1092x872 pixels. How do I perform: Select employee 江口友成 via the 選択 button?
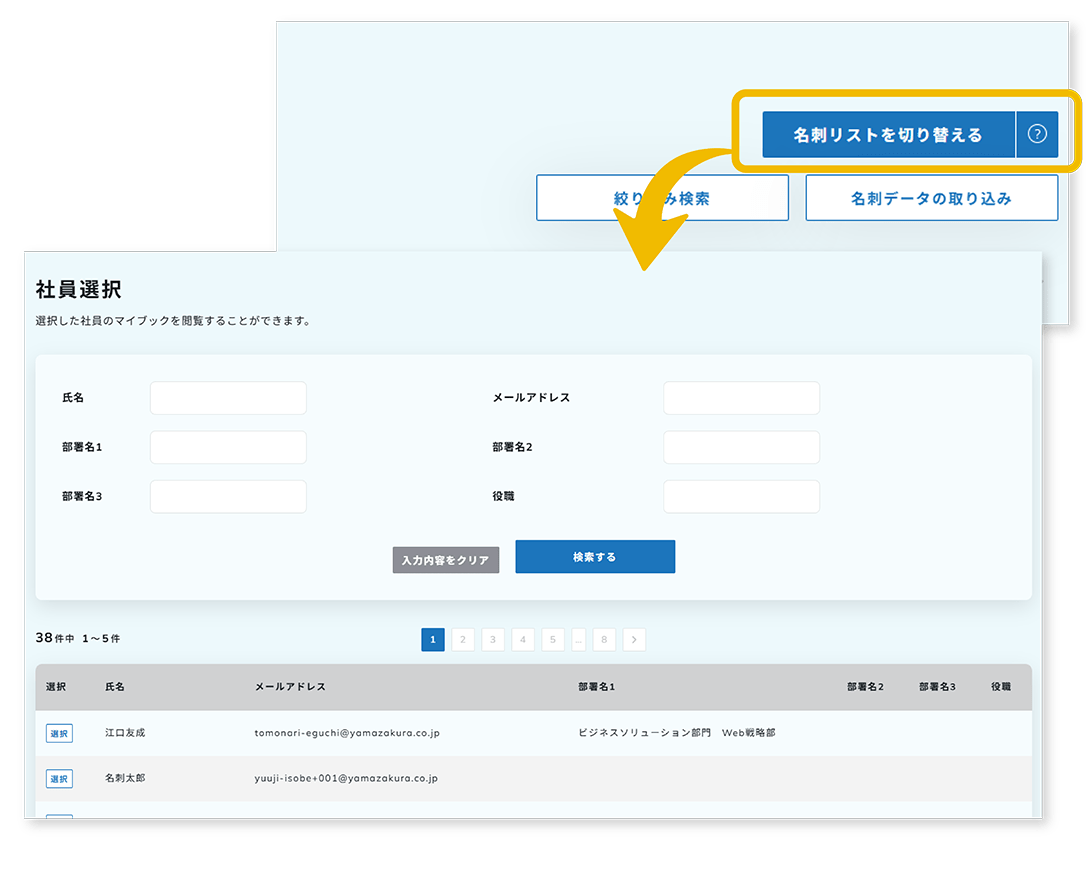tap(58, 733)
